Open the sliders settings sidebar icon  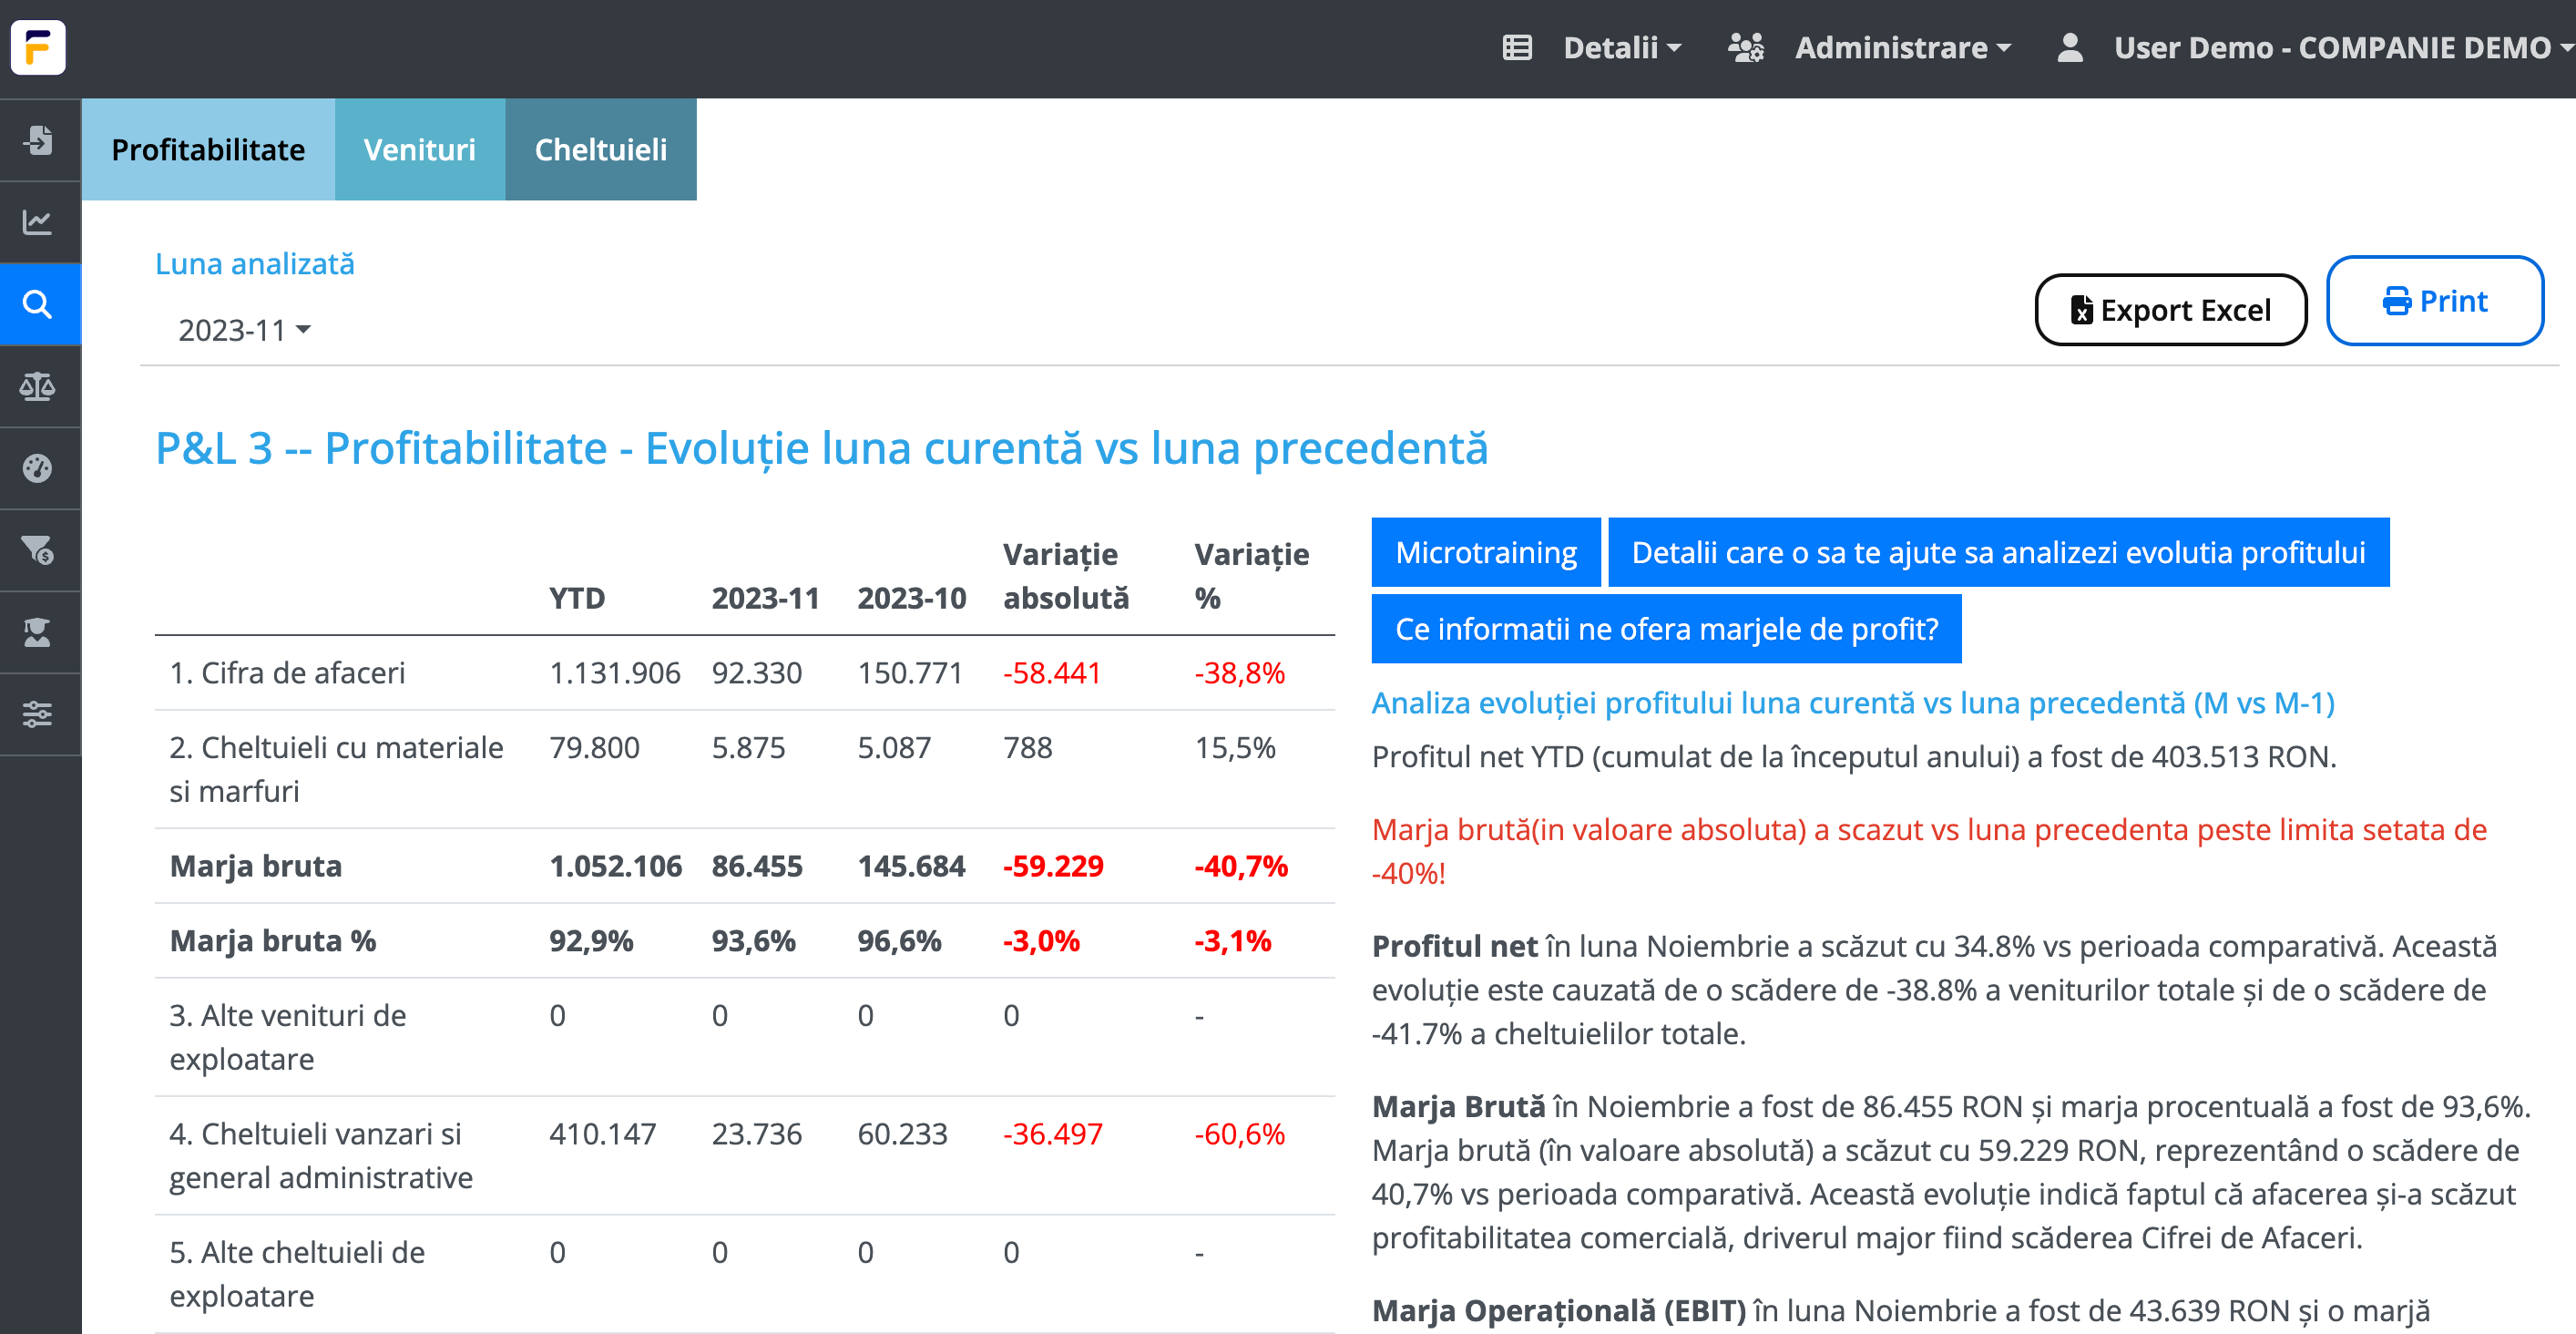coord(38,714)
